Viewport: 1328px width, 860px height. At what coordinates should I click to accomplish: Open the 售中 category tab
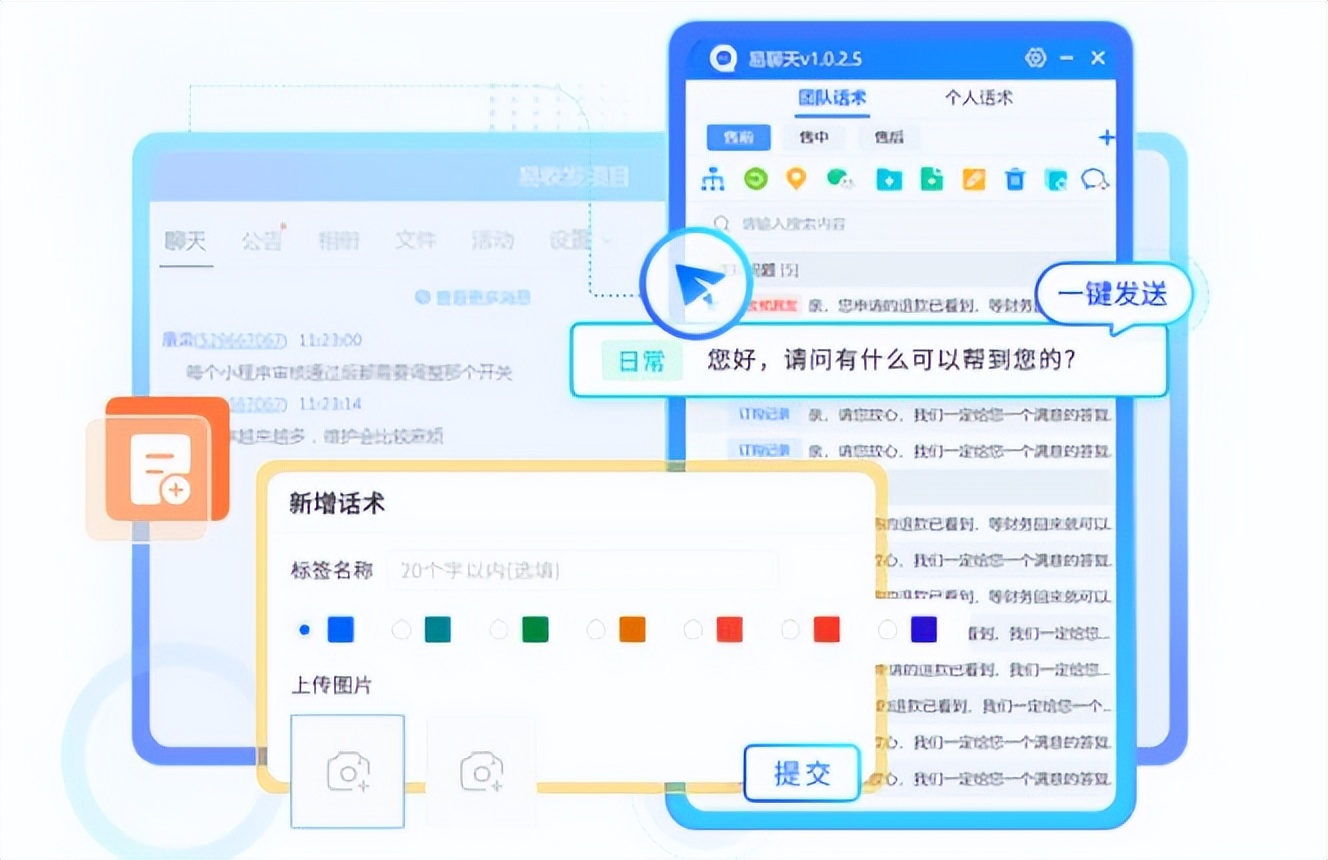[813, 137]
